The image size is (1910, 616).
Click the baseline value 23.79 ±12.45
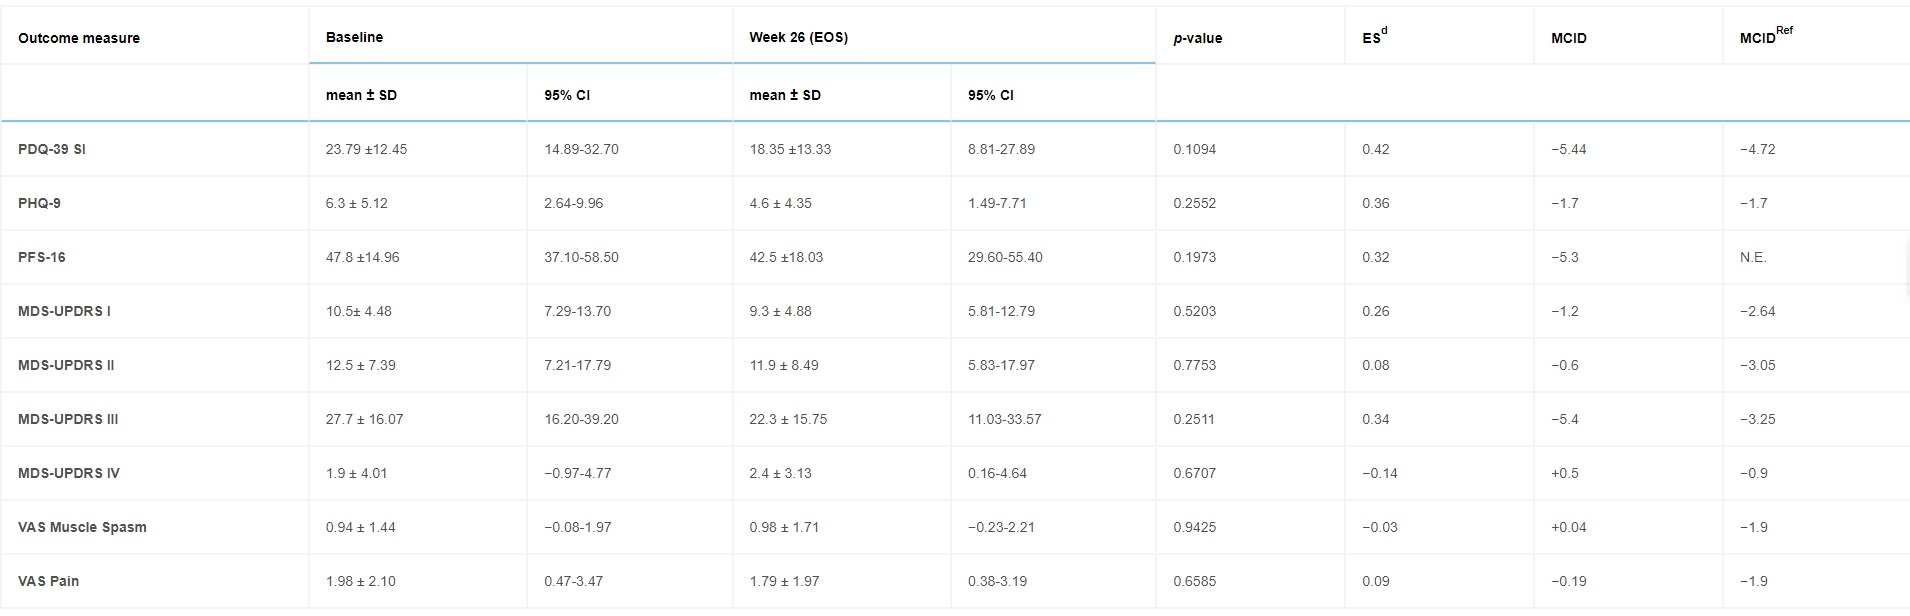click(x=366, y=149)
